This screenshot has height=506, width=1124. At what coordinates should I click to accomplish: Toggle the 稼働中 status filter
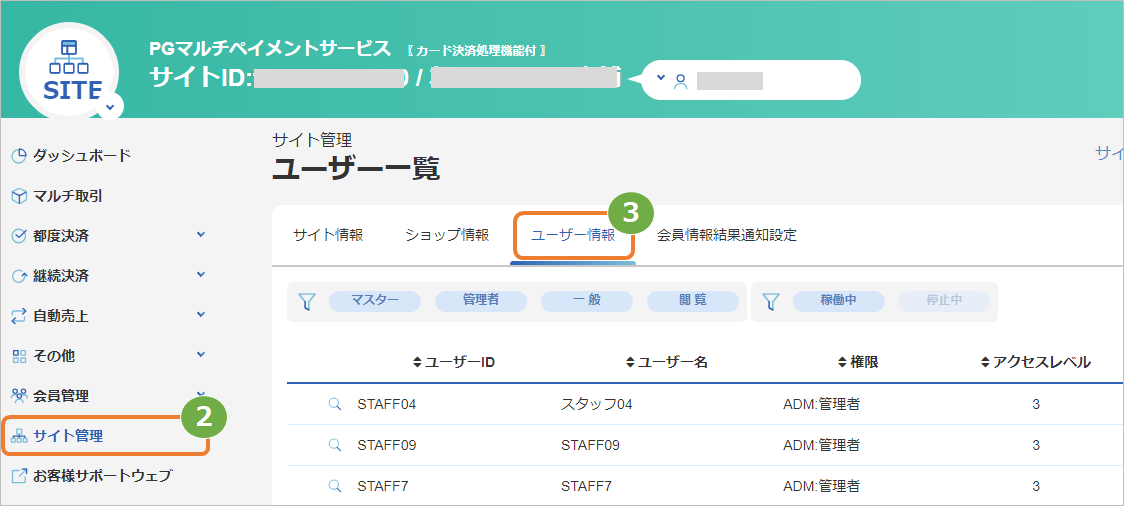click(839, 301)
